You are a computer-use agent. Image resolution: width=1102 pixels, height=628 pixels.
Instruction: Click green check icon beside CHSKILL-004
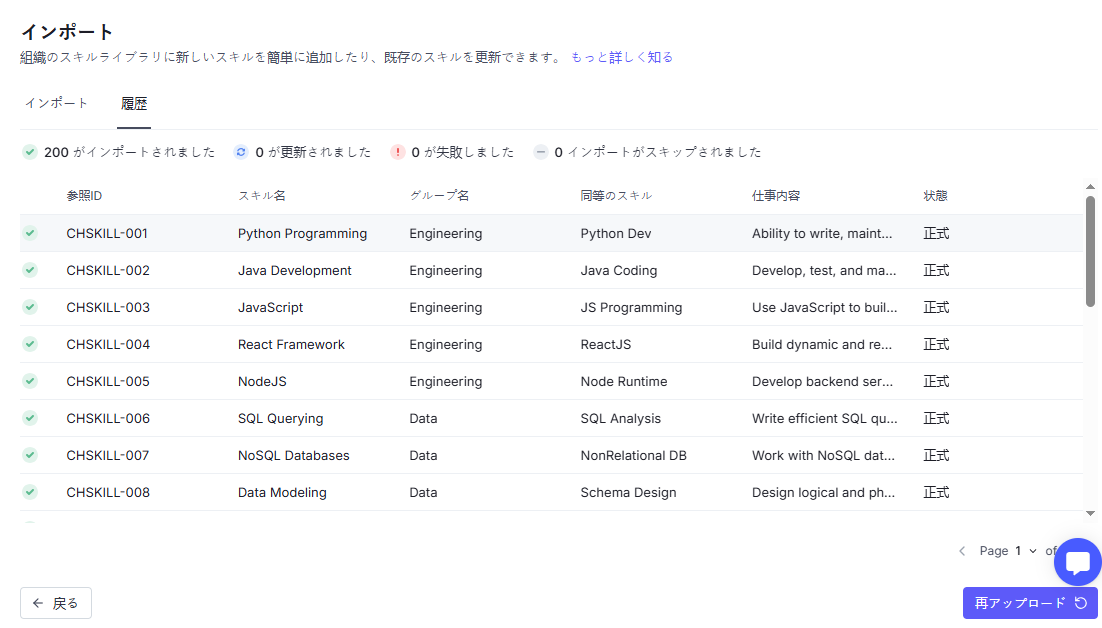click(x=30, y=344)
